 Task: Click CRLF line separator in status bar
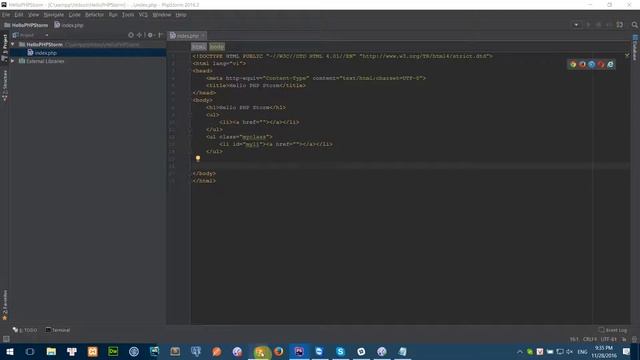tap(590, 339)
